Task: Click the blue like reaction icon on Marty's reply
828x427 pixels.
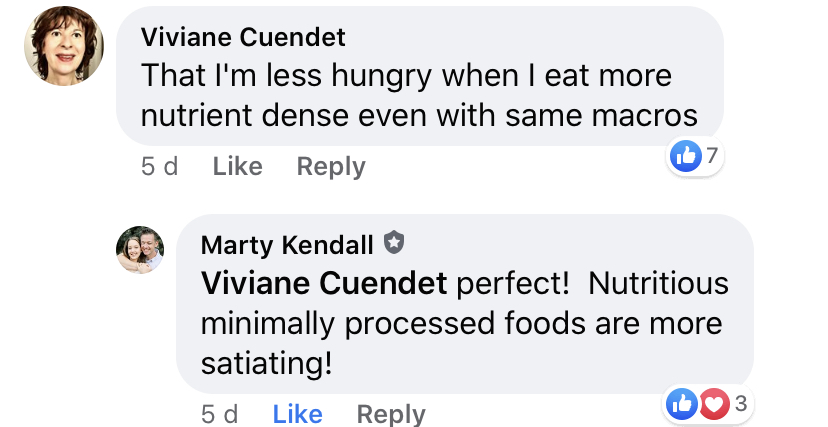Action: [682, 403]
